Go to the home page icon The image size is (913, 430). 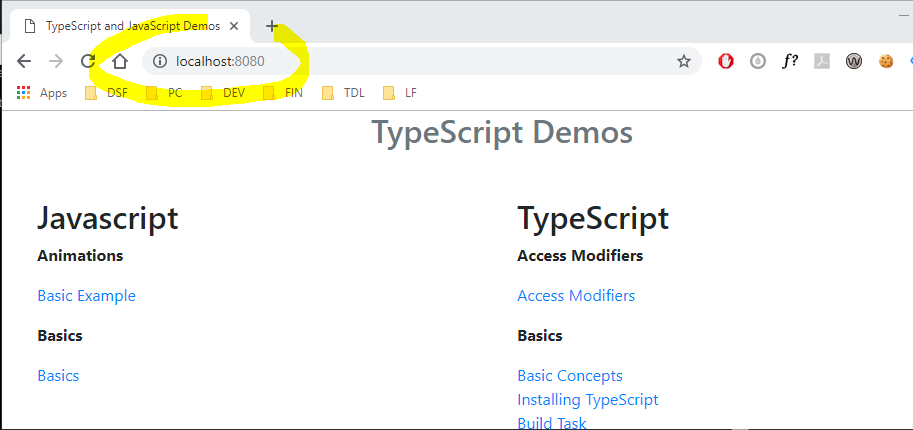(x=120, y=61)
